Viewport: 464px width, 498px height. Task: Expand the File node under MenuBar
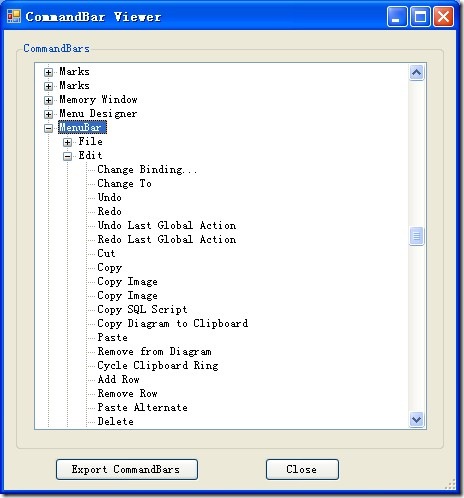(x=68, y=142)
